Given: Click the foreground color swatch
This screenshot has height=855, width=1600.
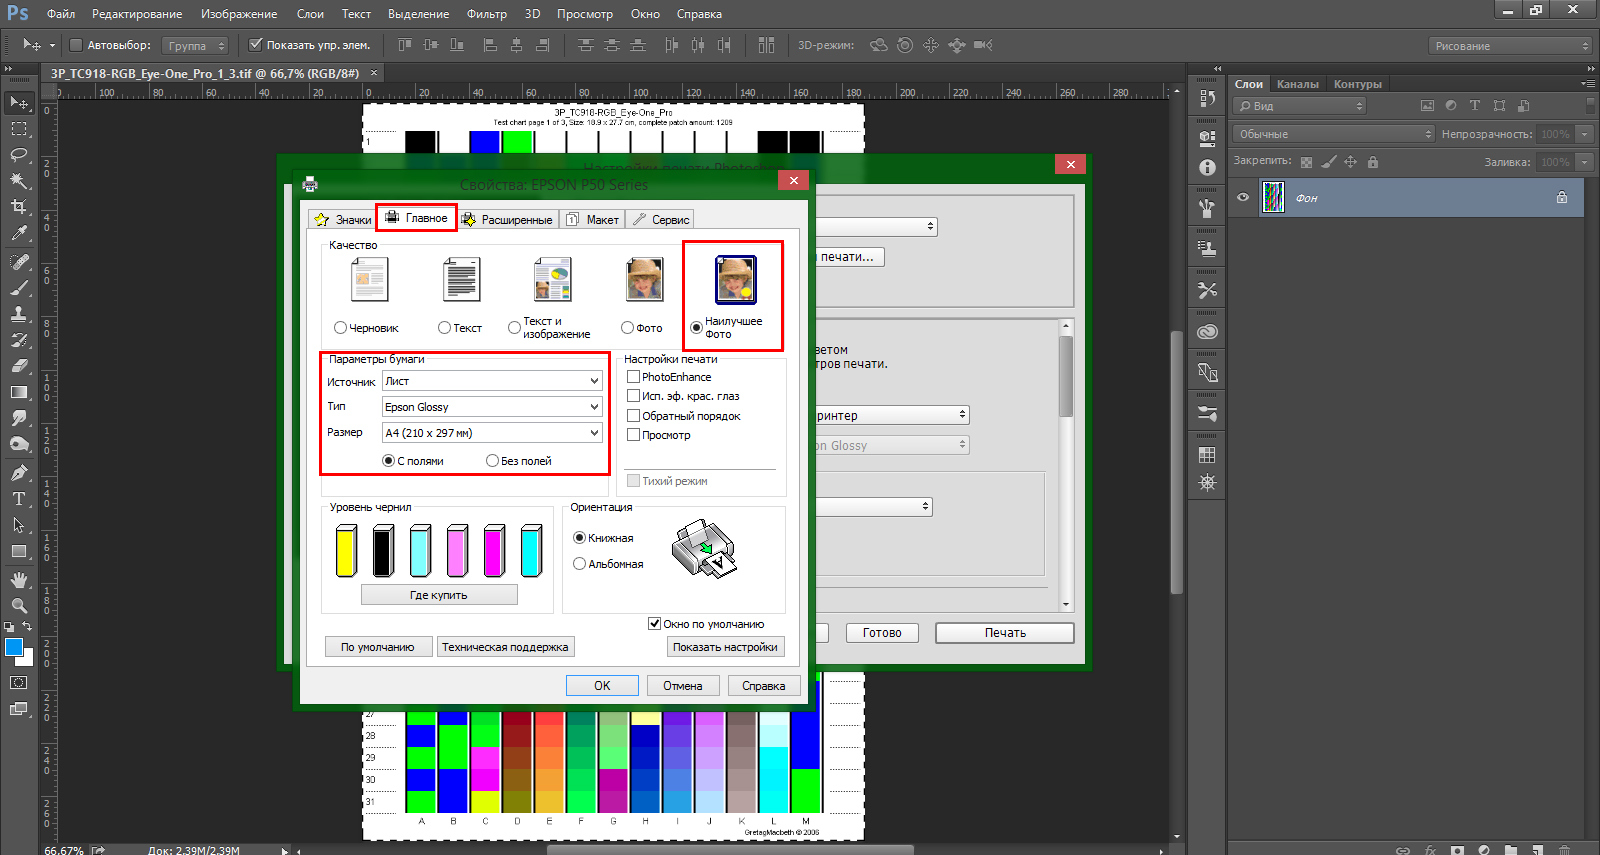Looking at the screenshot, I should click(14, 647).
